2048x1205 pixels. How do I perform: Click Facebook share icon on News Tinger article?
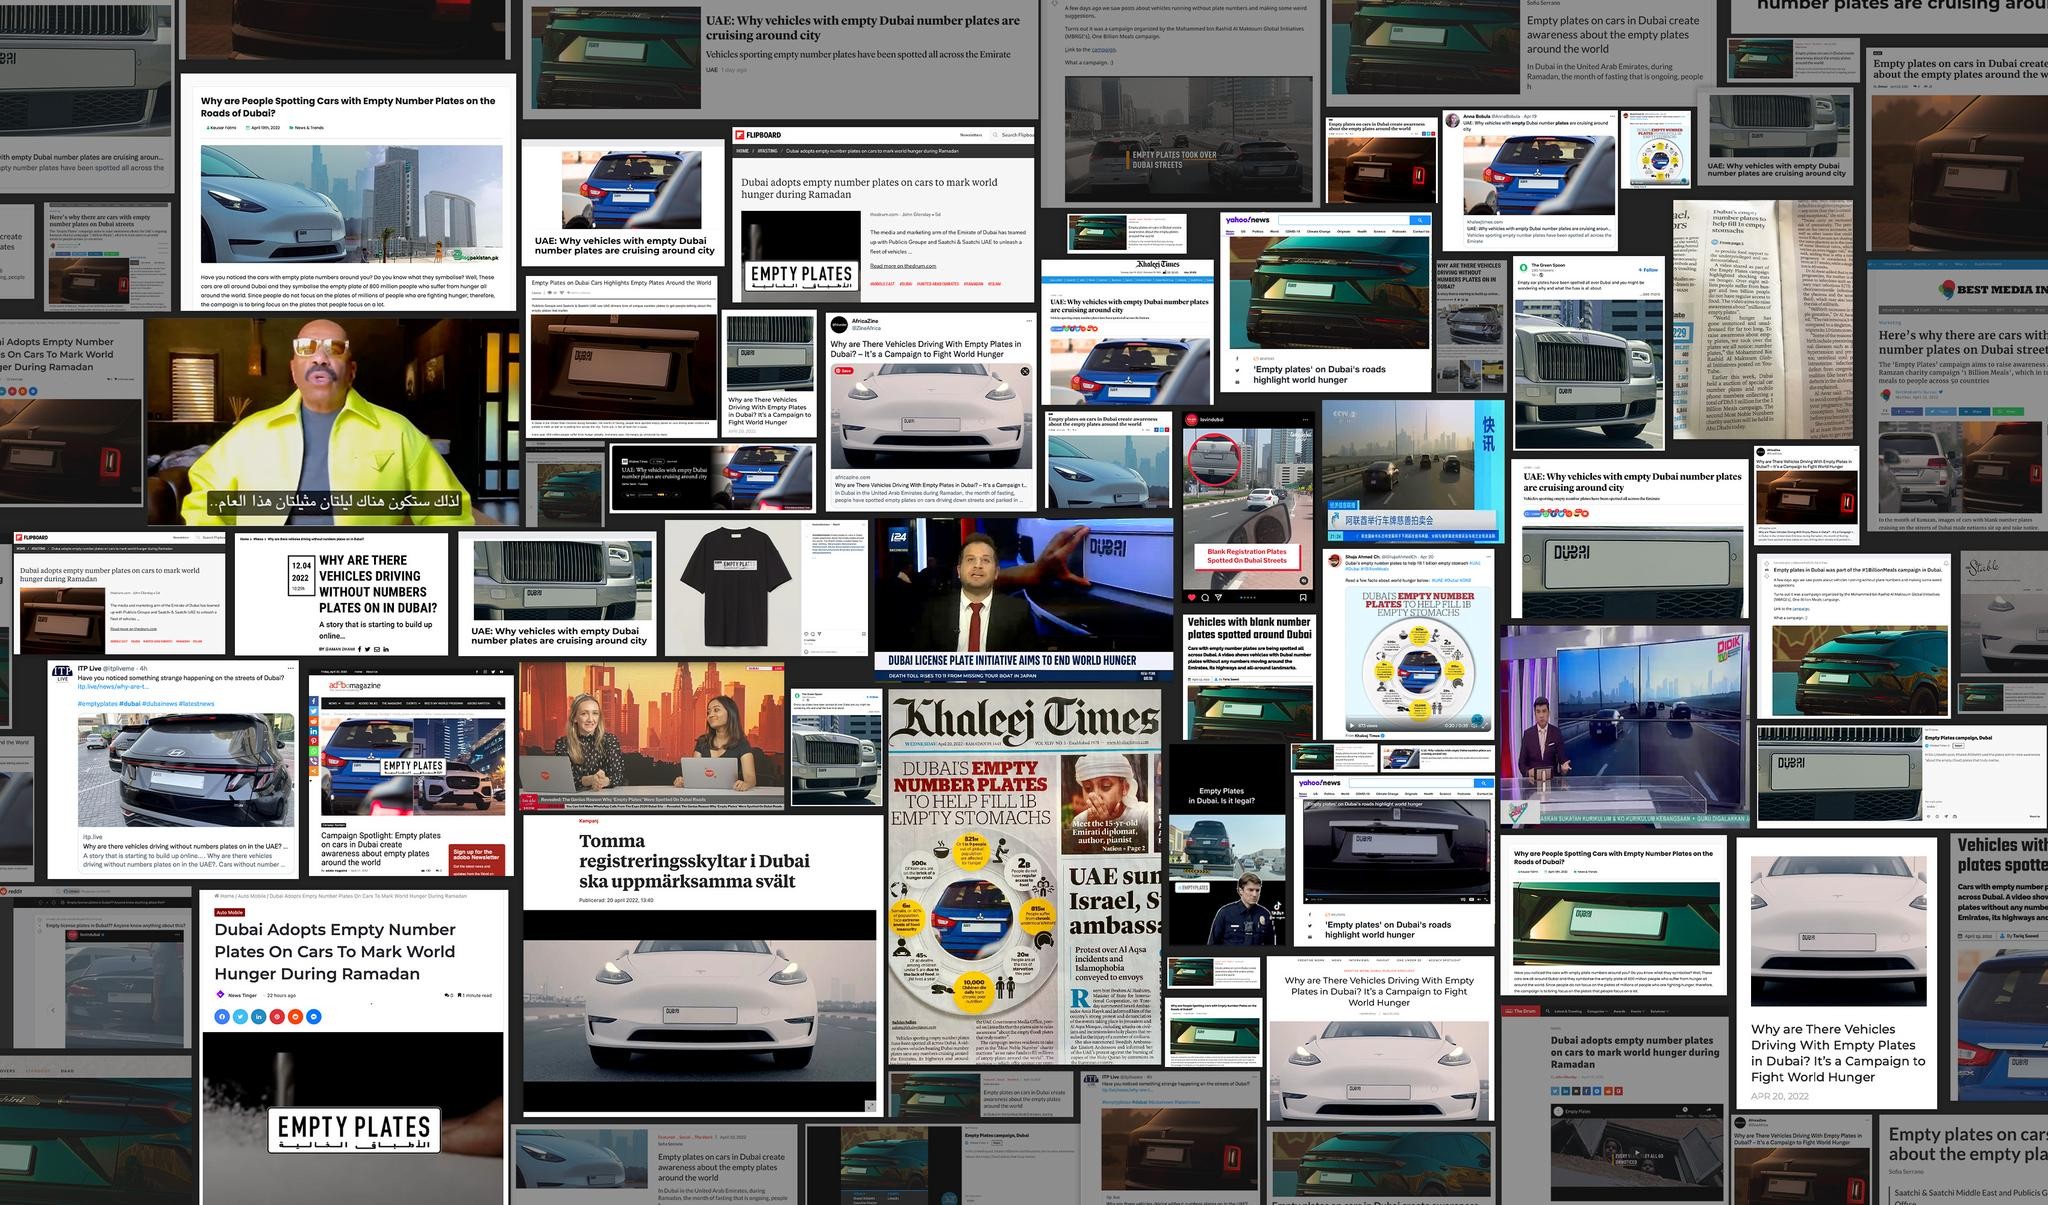click(x=222, y=1016)
